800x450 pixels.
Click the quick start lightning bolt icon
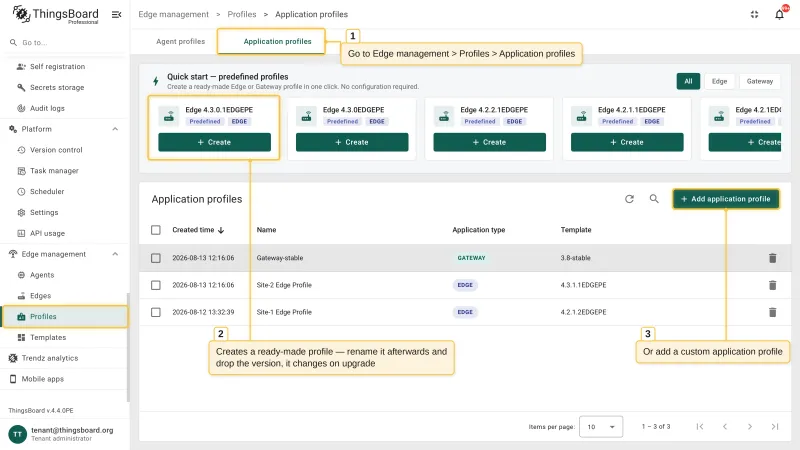156,81
